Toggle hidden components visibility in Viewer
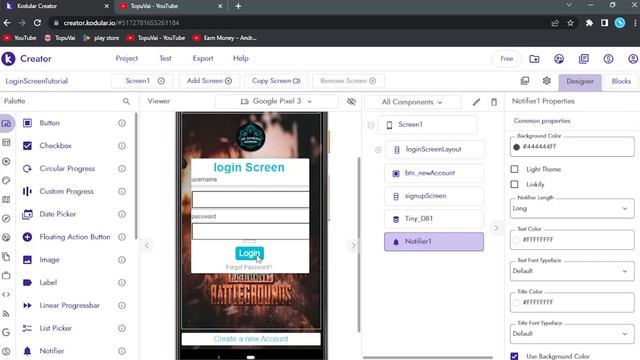This screenshot has width=640, height=360. 351,101
